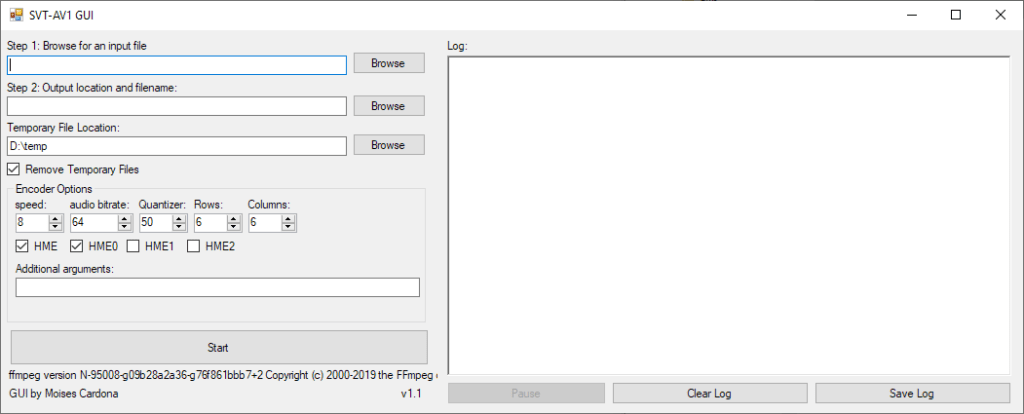Browse for temporary file location

[389, 145]
